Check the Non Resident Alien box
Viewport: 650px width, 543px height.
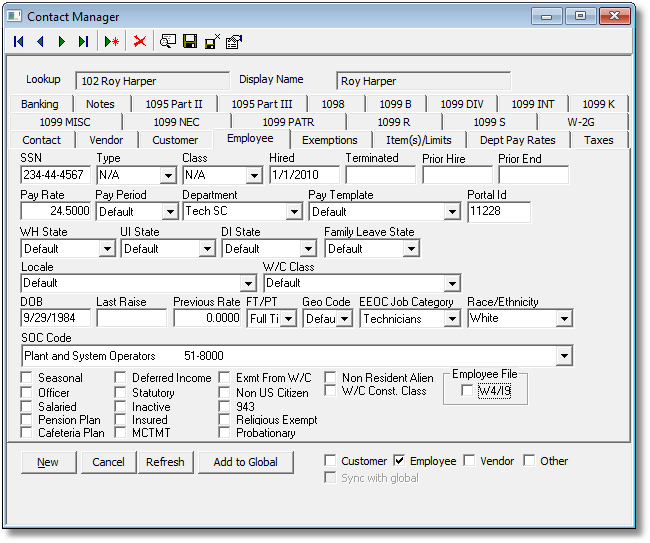330,378
